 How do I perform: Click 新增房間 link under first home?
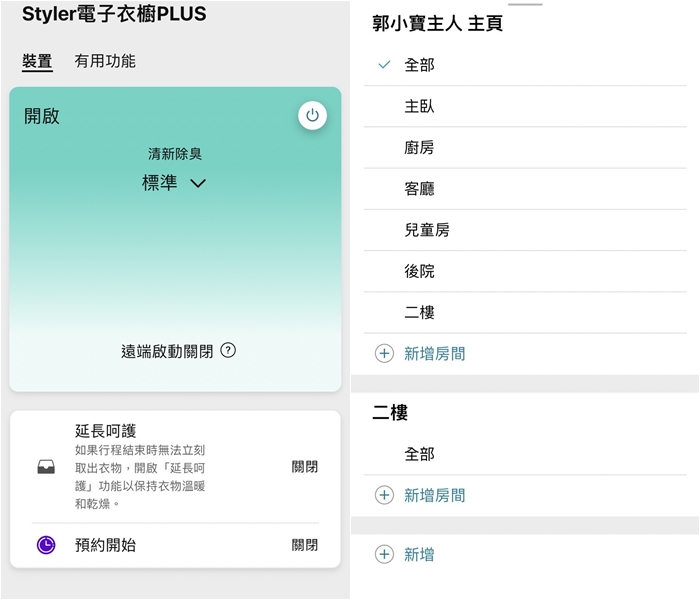pyautogui.click(x=434, y=353)
